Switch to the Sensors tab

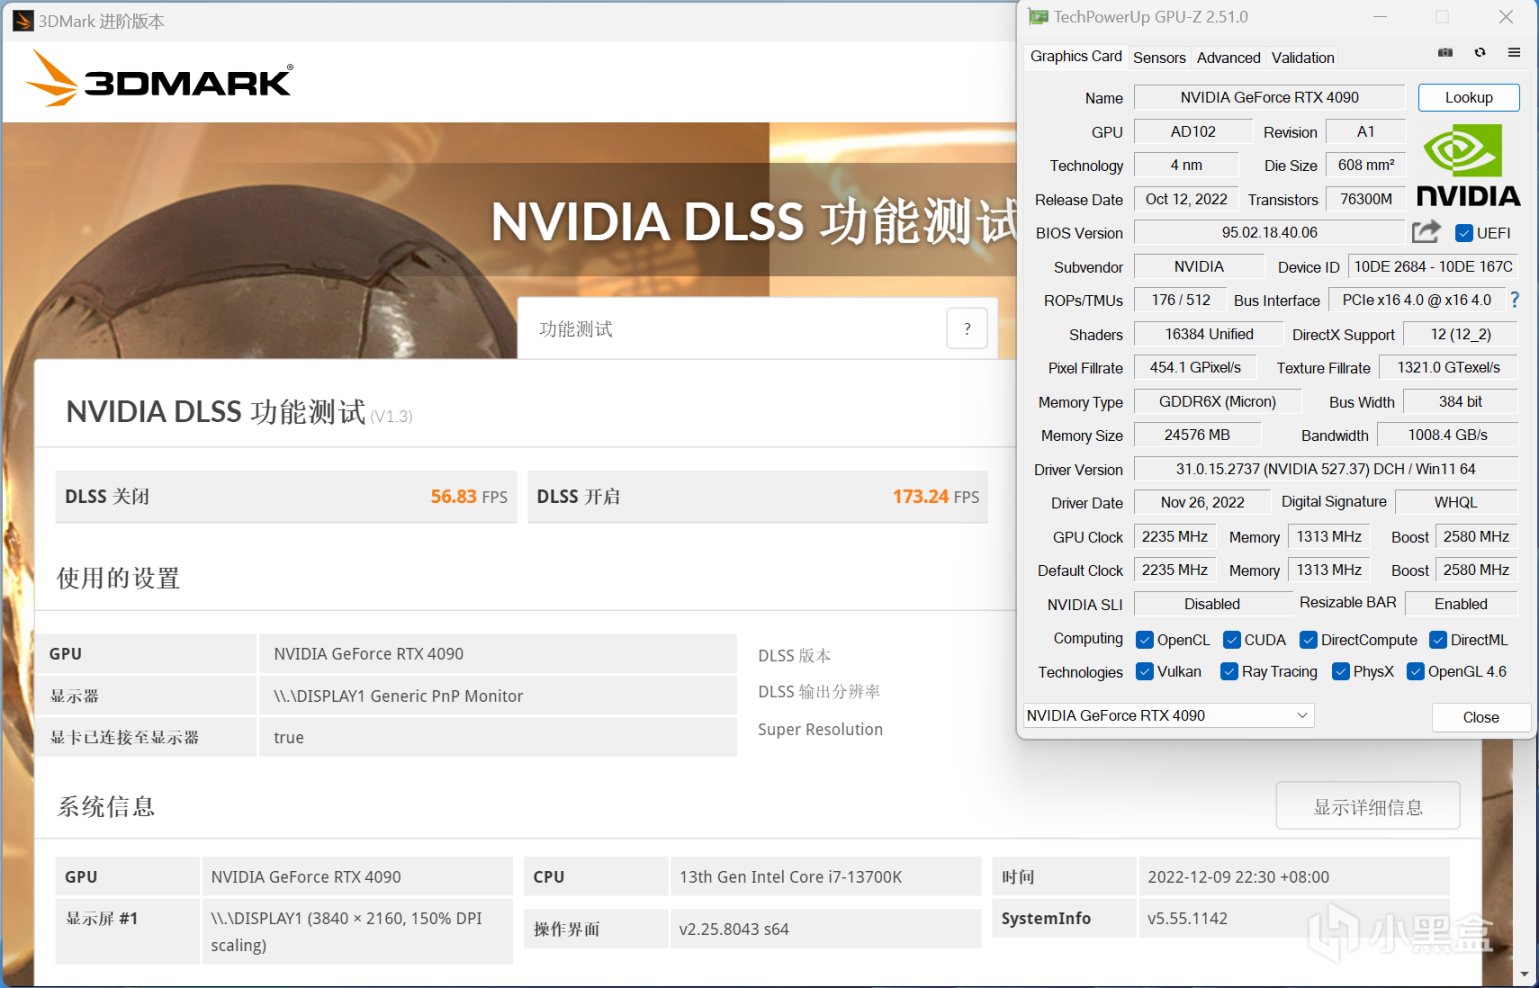pos(1159,58)
